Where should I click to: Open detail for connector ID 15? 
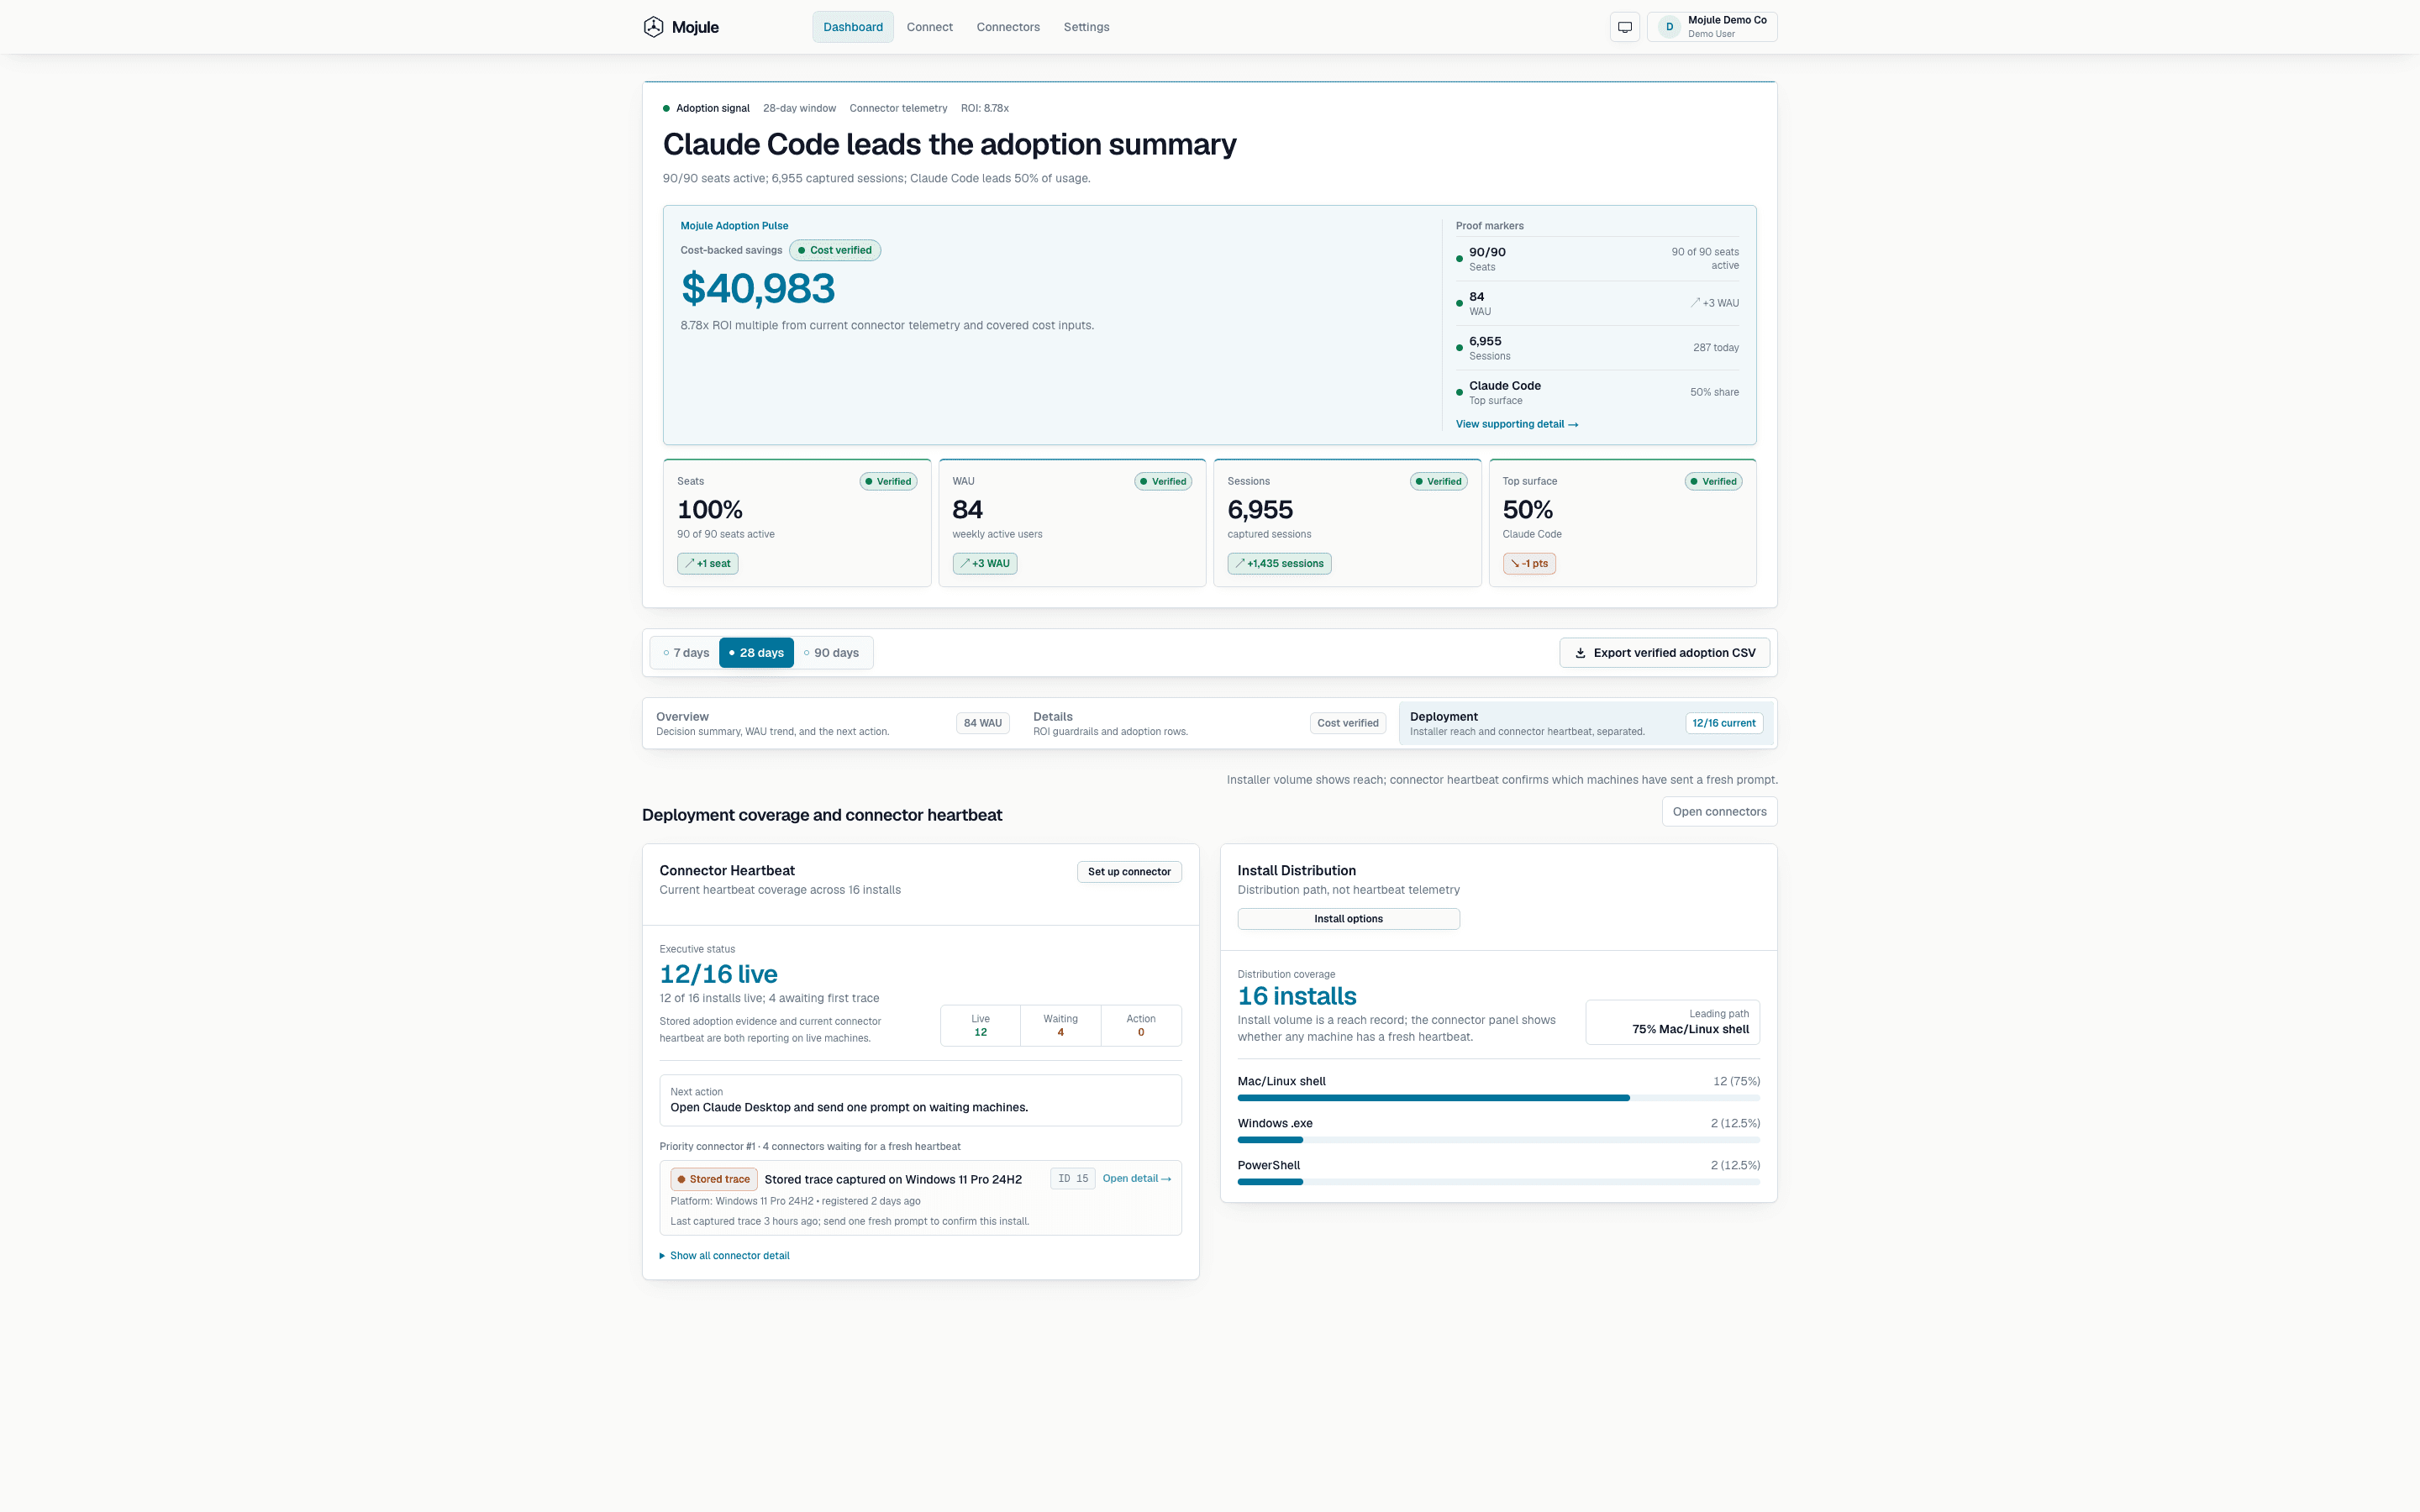[1137, 1179]
